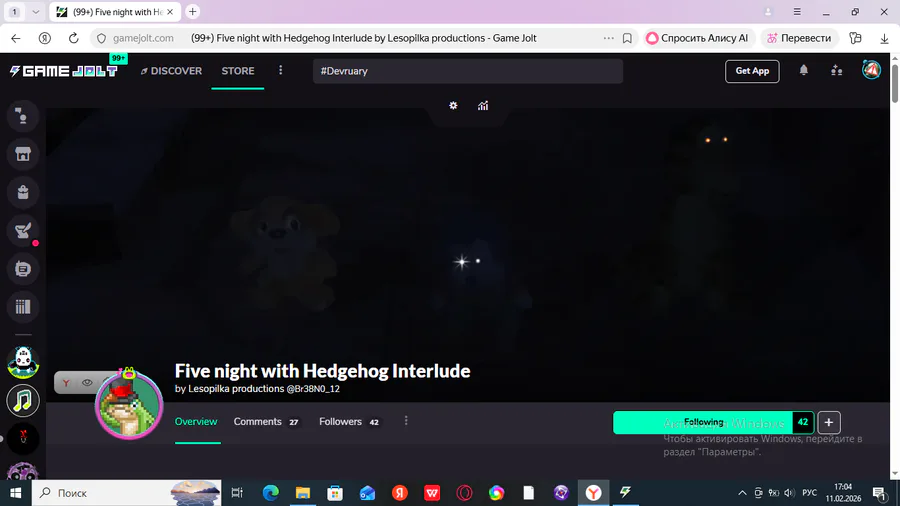Open WPS Office from taskbar
The height and width of the screenshot is (506, 900).
pyautogui.click(x=432, y=493)
